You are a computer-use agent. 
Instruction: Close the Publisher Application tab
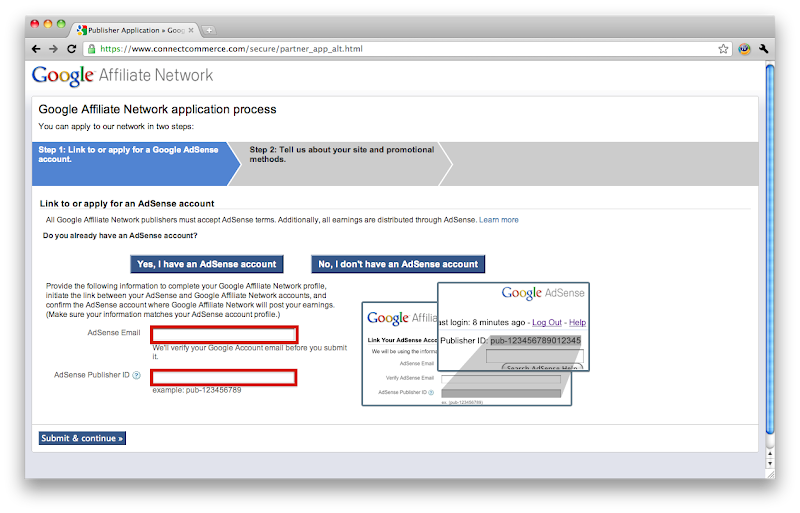[191, 30]
